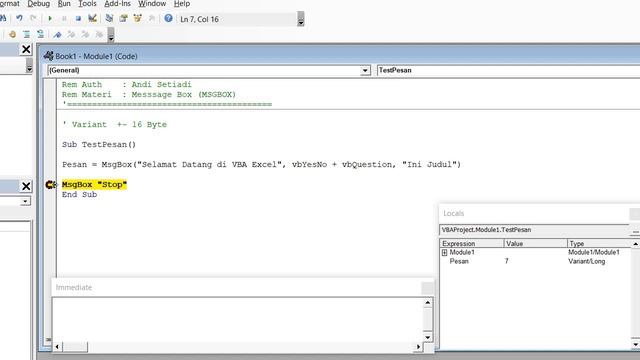Click the Module1/Module1 type cell
Screen dimensions: 640x360
pos(593,252)
